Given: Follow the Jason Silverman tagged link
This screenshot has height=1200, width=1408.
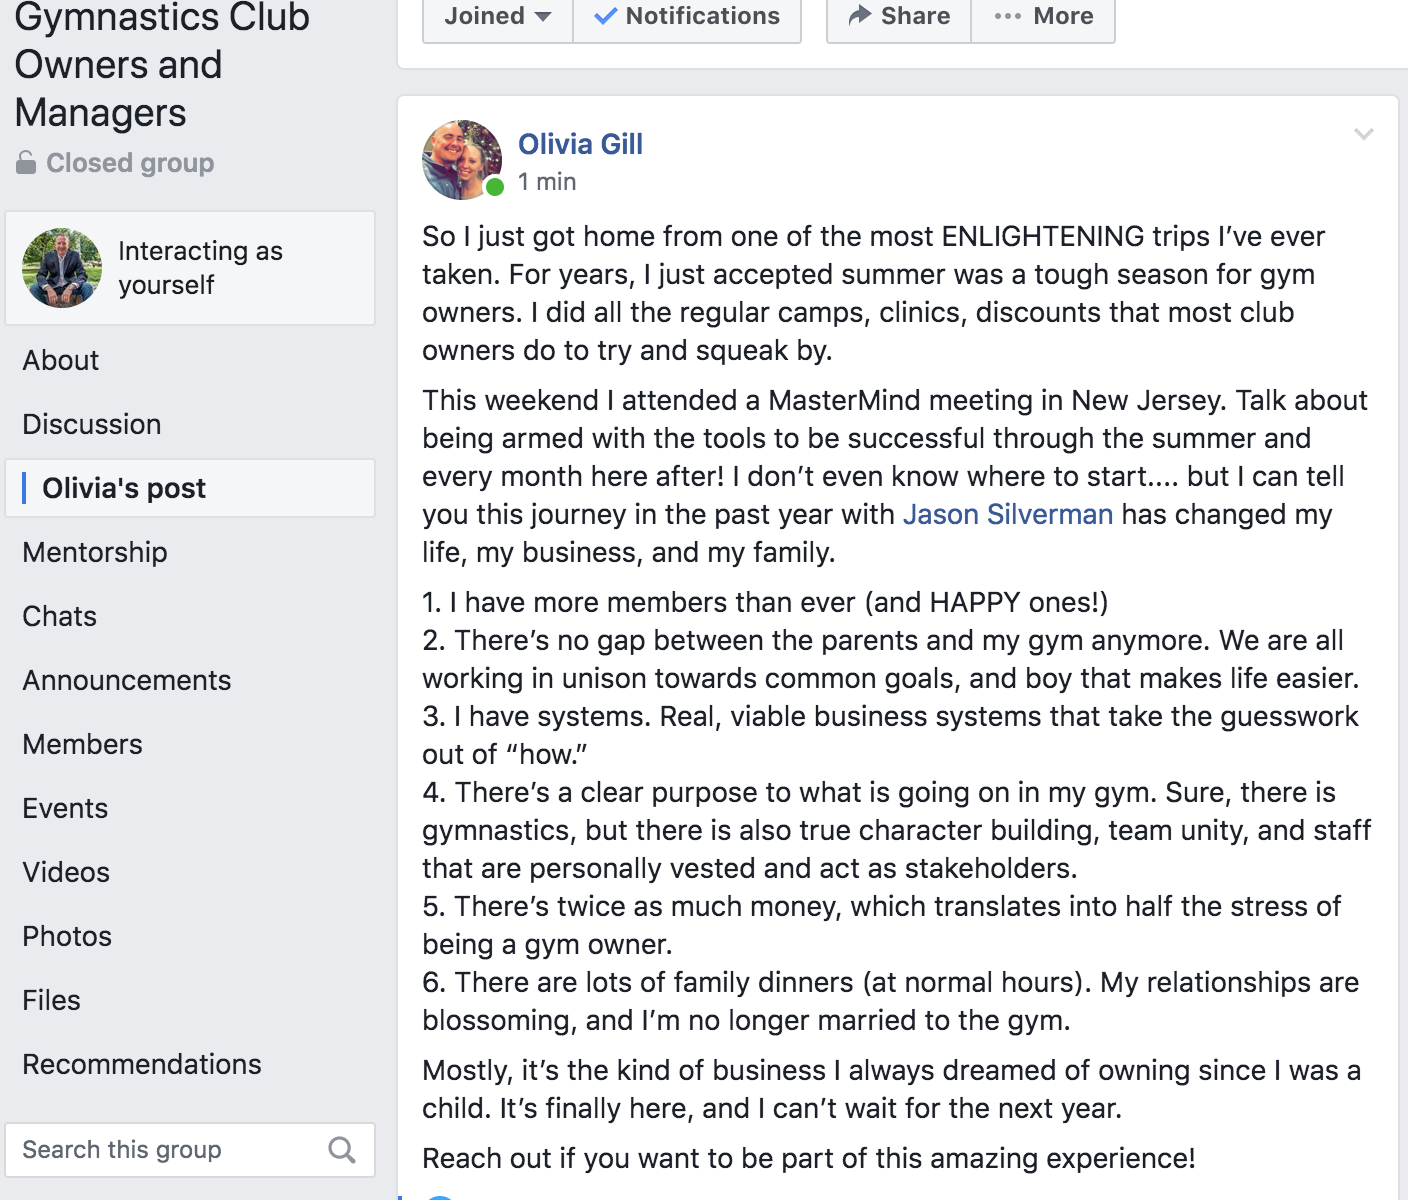Looking at the screenshot, I should coord(1008,514).
